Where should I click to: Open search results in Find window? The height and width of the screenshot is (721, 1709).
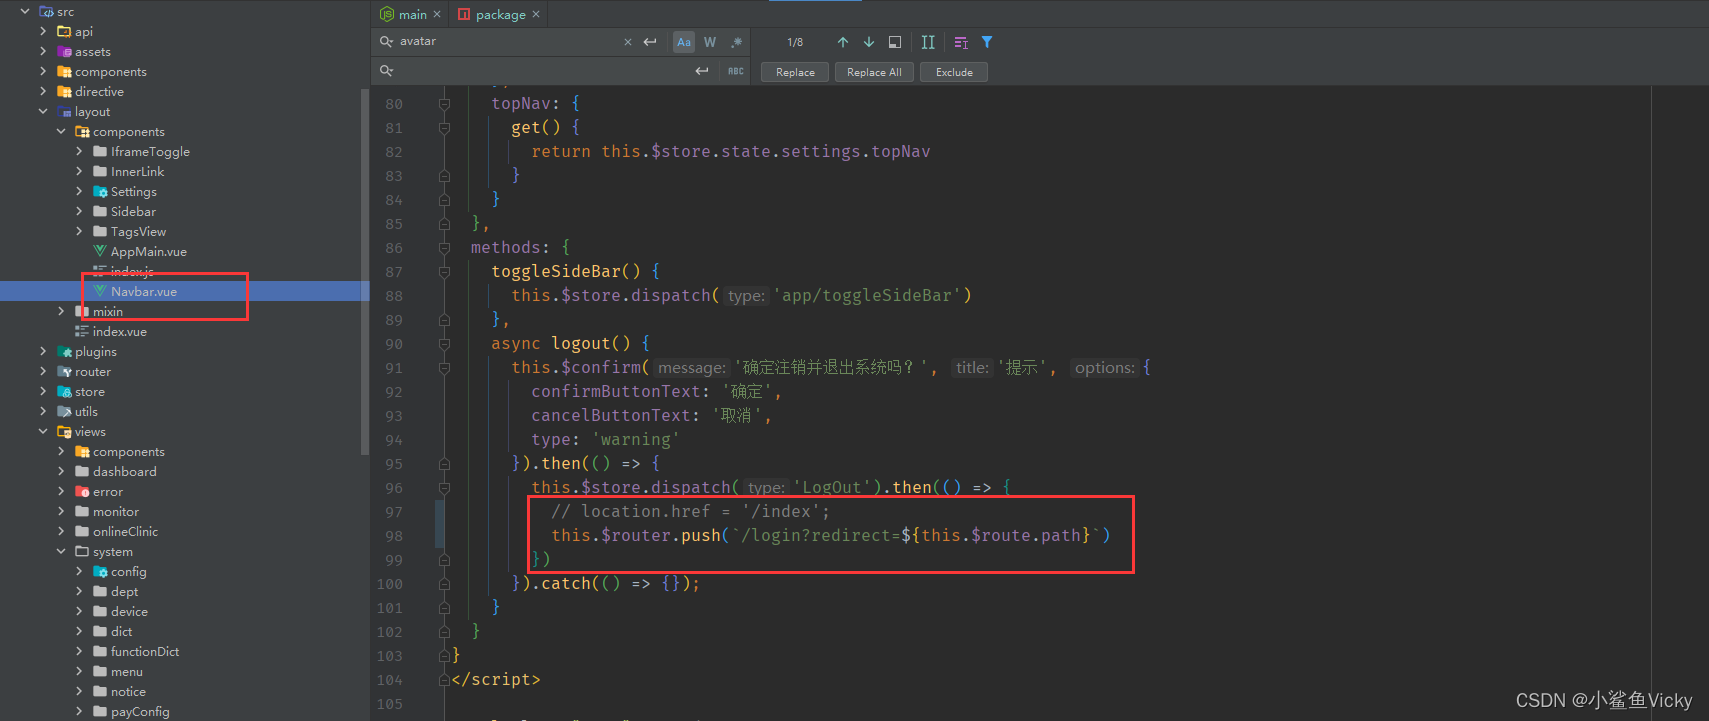click(x=895, y=42)
